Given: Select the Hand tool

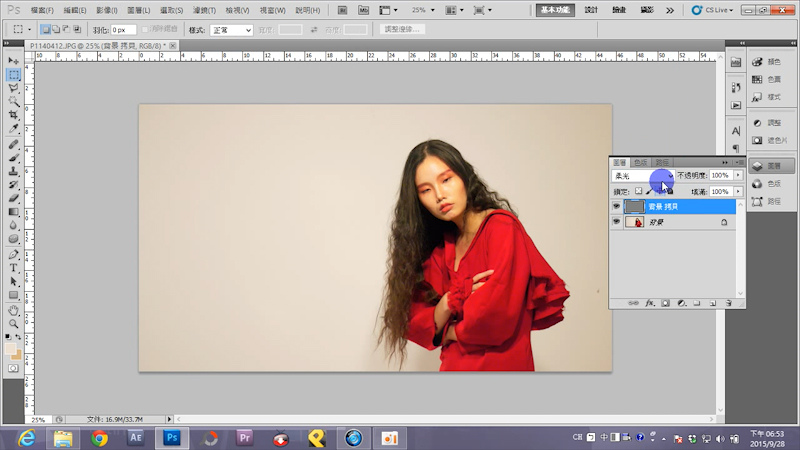Looking at the screenshot, I should click(13, 310).
